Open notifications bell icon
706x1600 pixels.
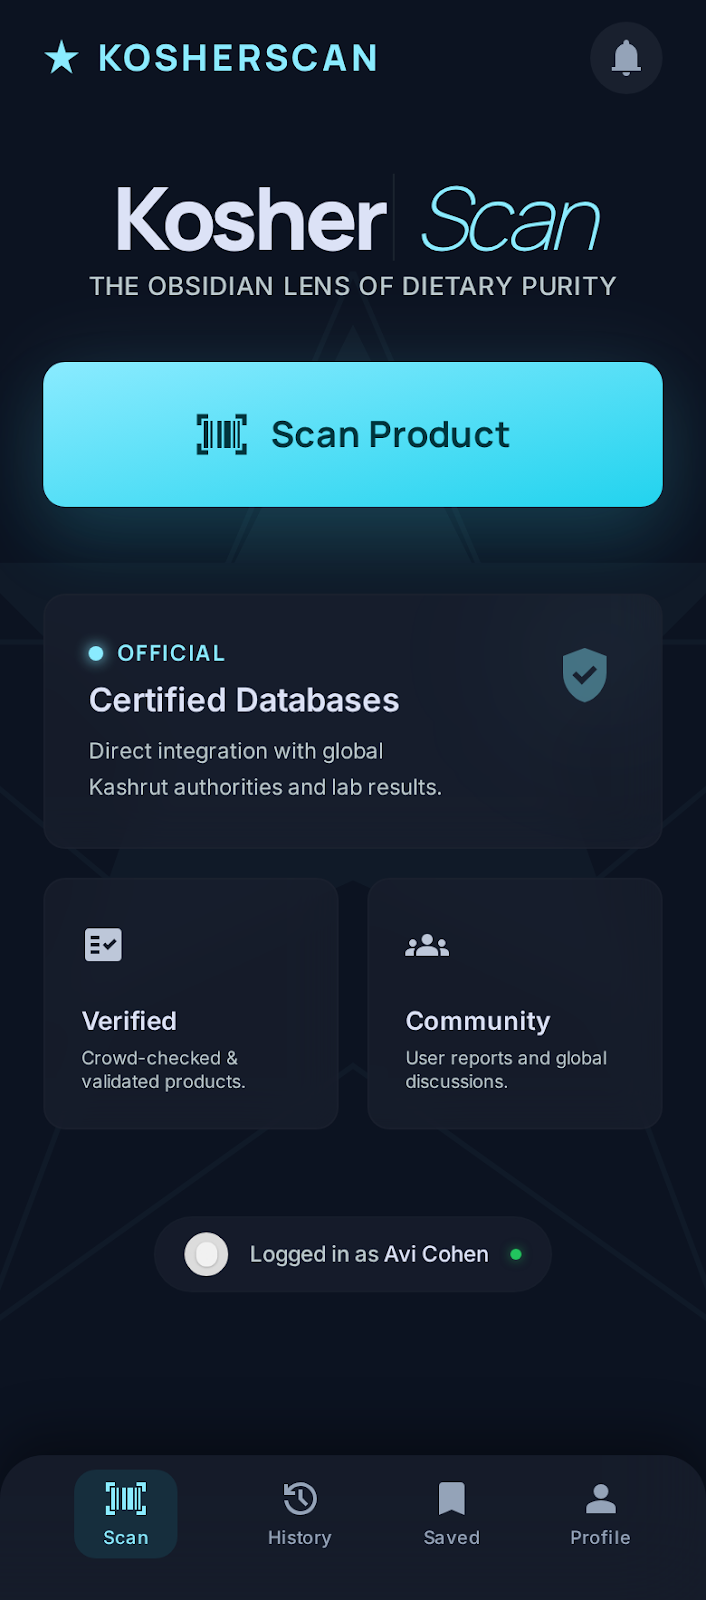click(626, 58)
